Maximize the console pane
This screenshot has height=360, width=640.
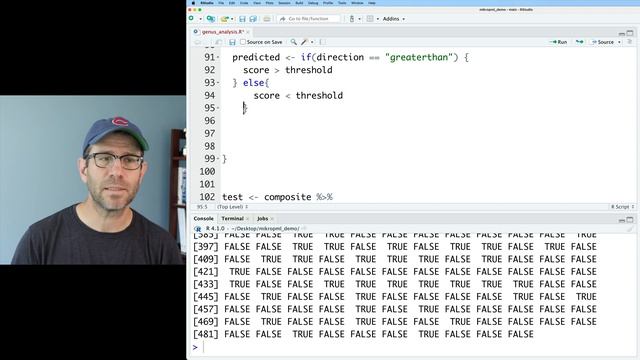point(630,220)
